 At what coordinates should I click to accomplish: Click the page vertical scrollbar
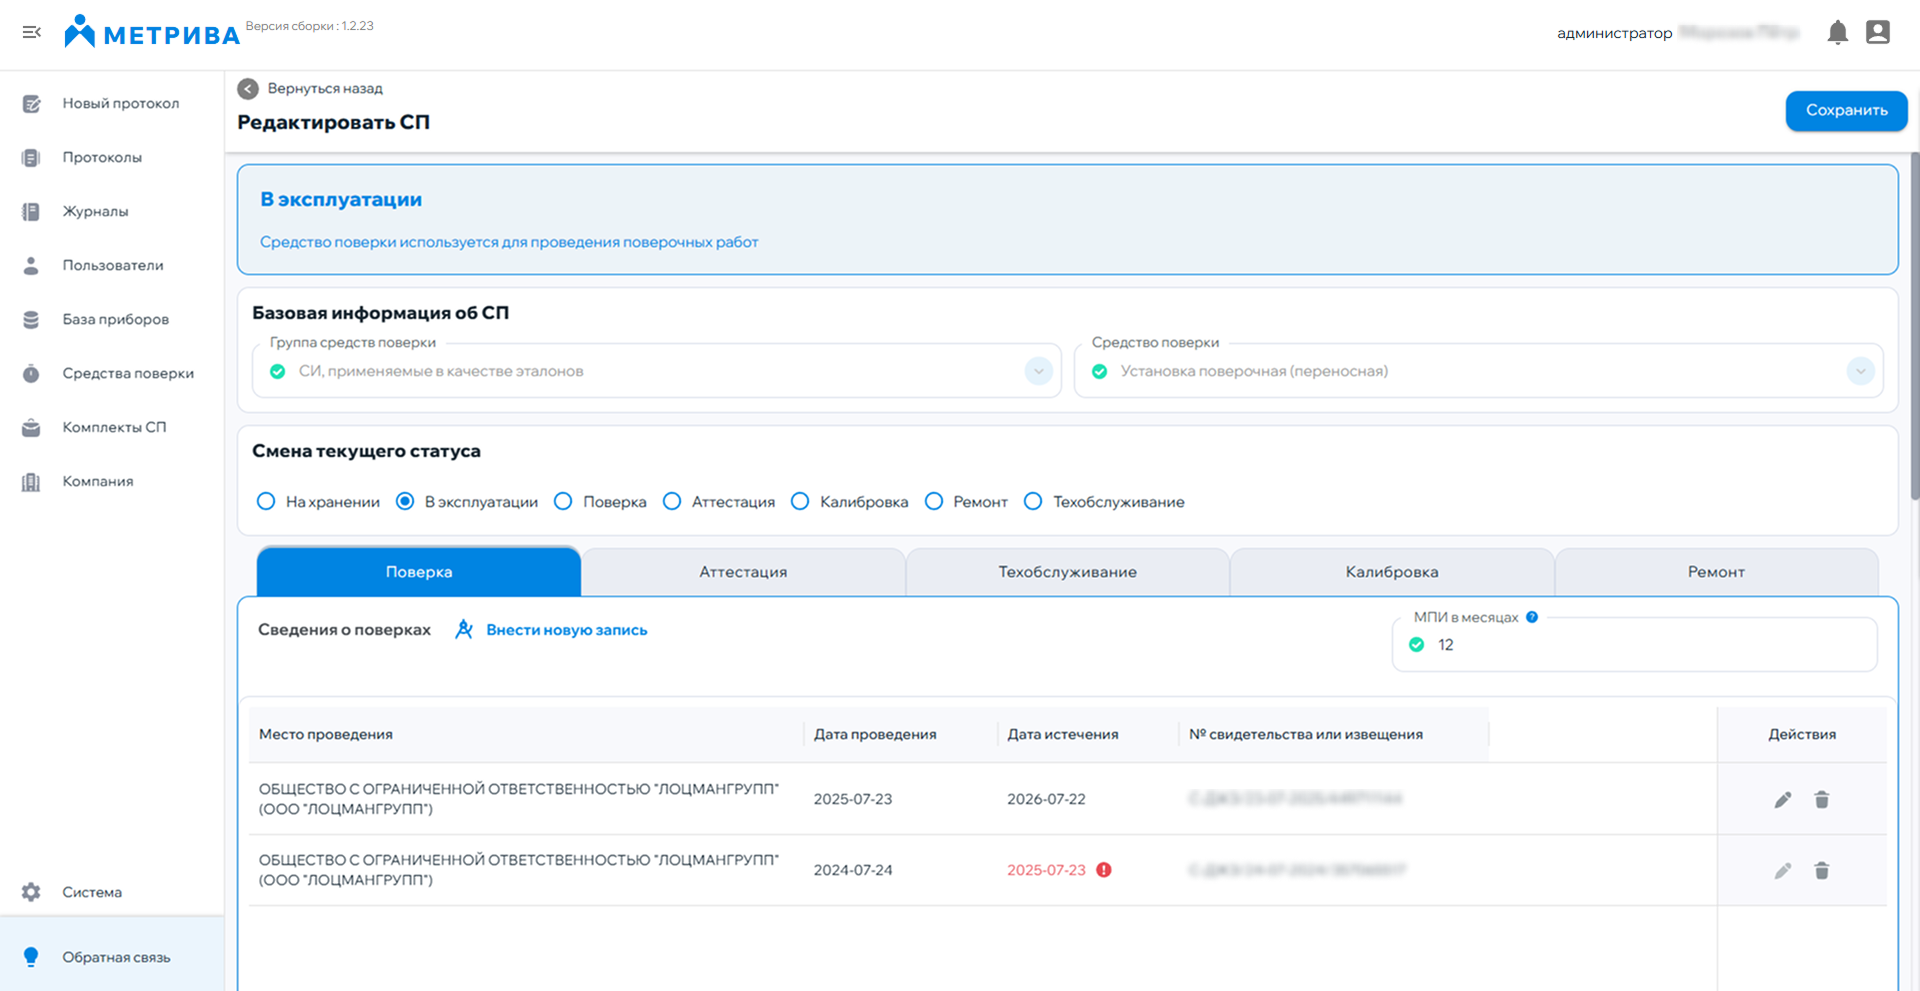coord(1914,330)
